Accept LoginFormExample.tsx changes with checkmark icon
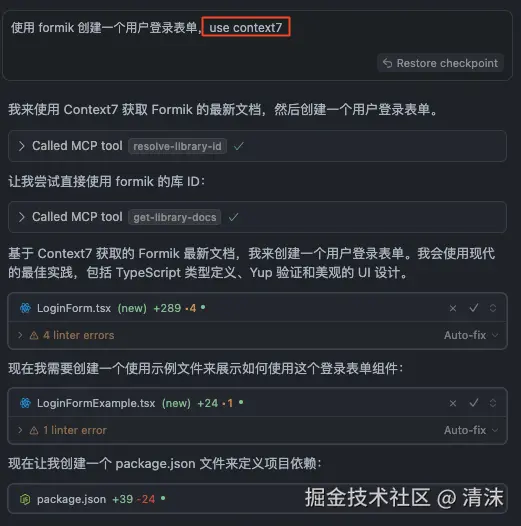 (x=474, y=403)
